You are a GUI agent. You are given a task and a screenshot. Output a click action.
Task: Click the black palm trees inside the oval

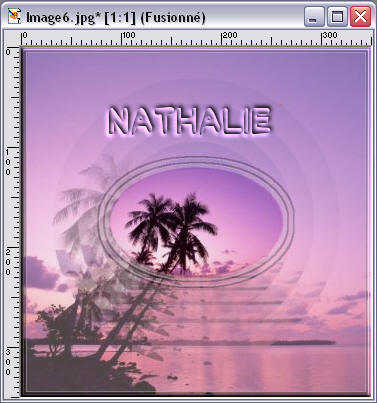point(171,233)
